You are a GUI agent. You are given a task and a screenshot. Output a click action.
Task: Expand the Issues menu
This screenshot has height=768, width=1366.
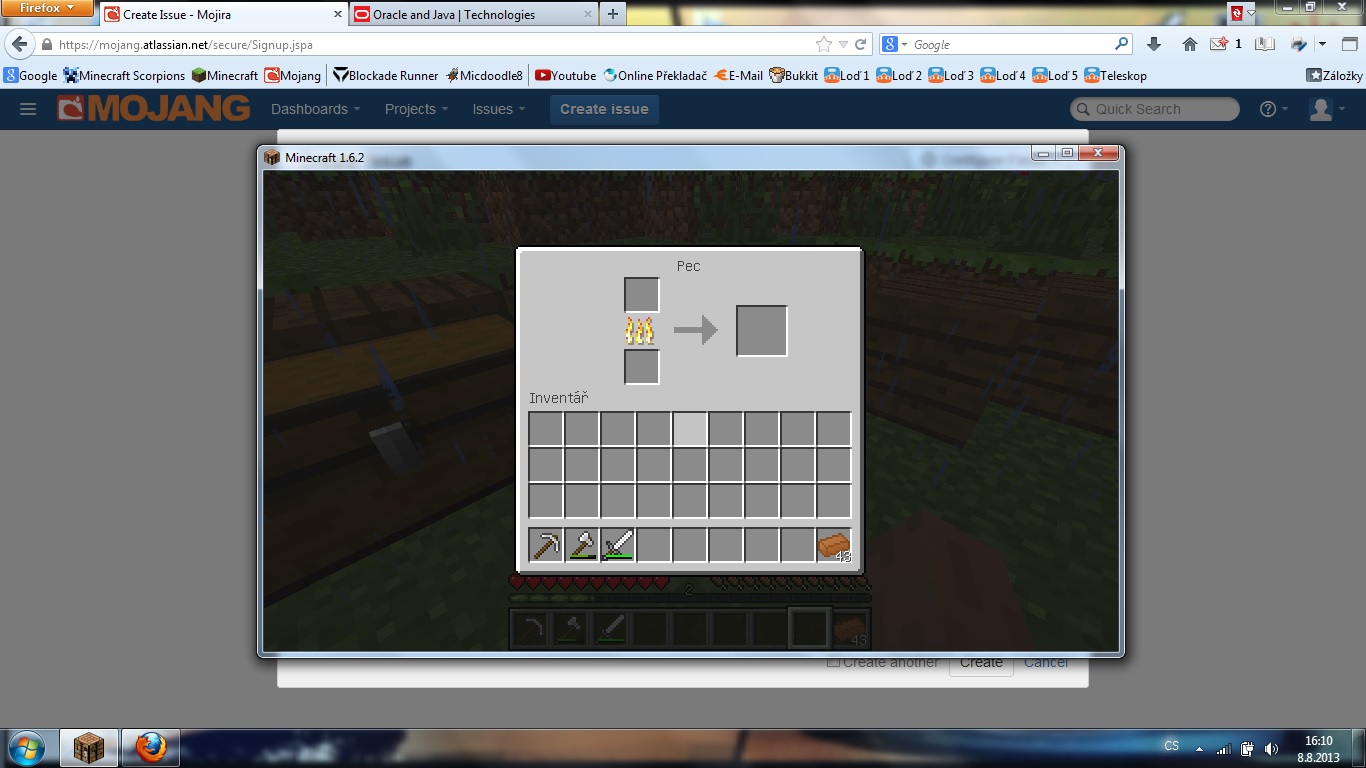click(x=499, y=109)
